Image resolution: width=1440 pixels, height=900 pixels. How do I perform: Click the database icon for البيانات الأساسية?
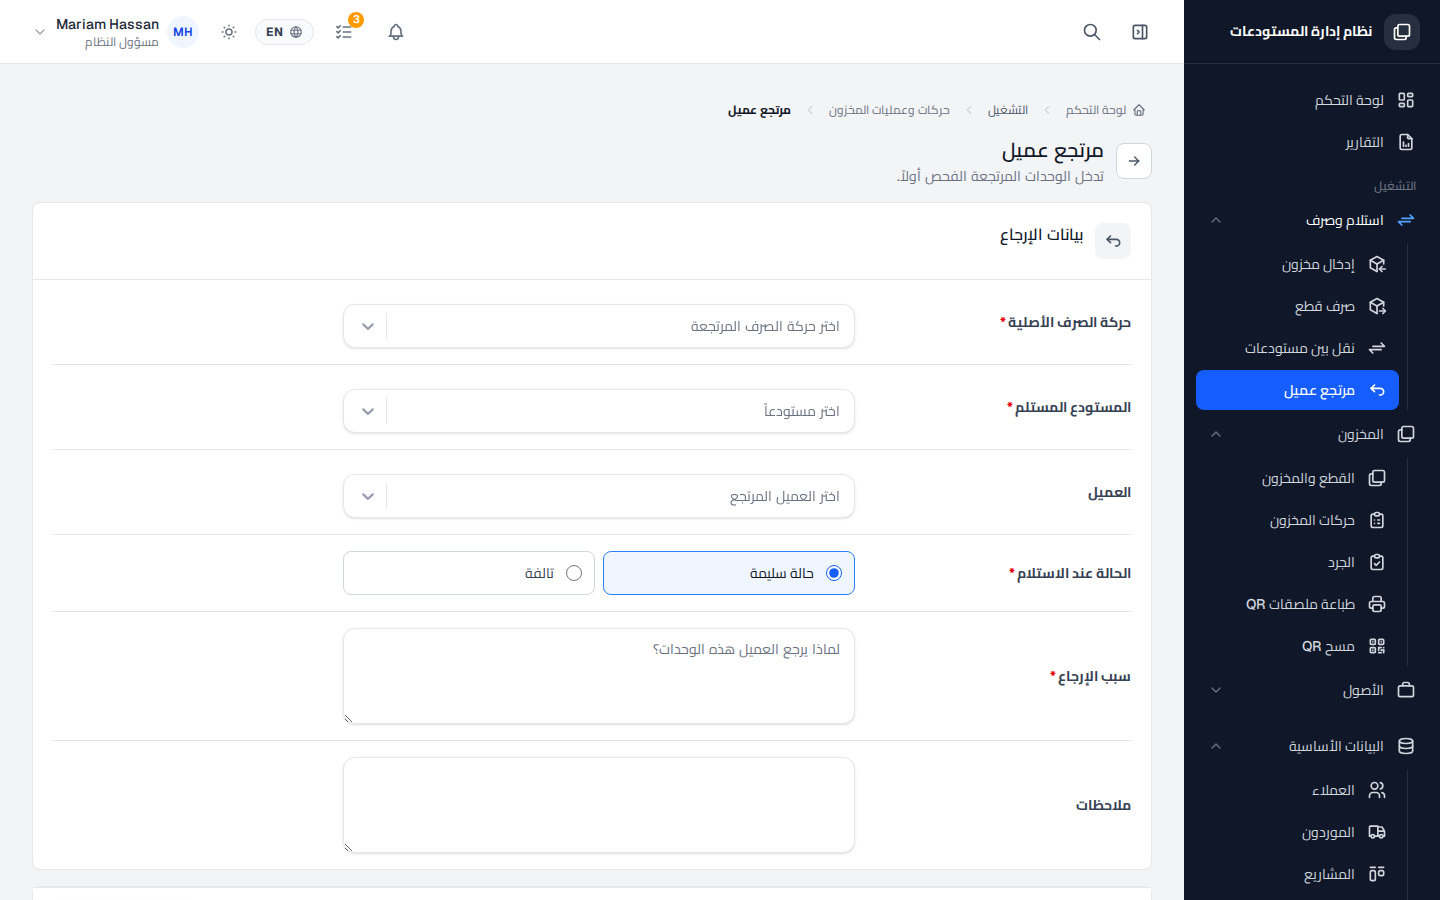pos(1406,746)
